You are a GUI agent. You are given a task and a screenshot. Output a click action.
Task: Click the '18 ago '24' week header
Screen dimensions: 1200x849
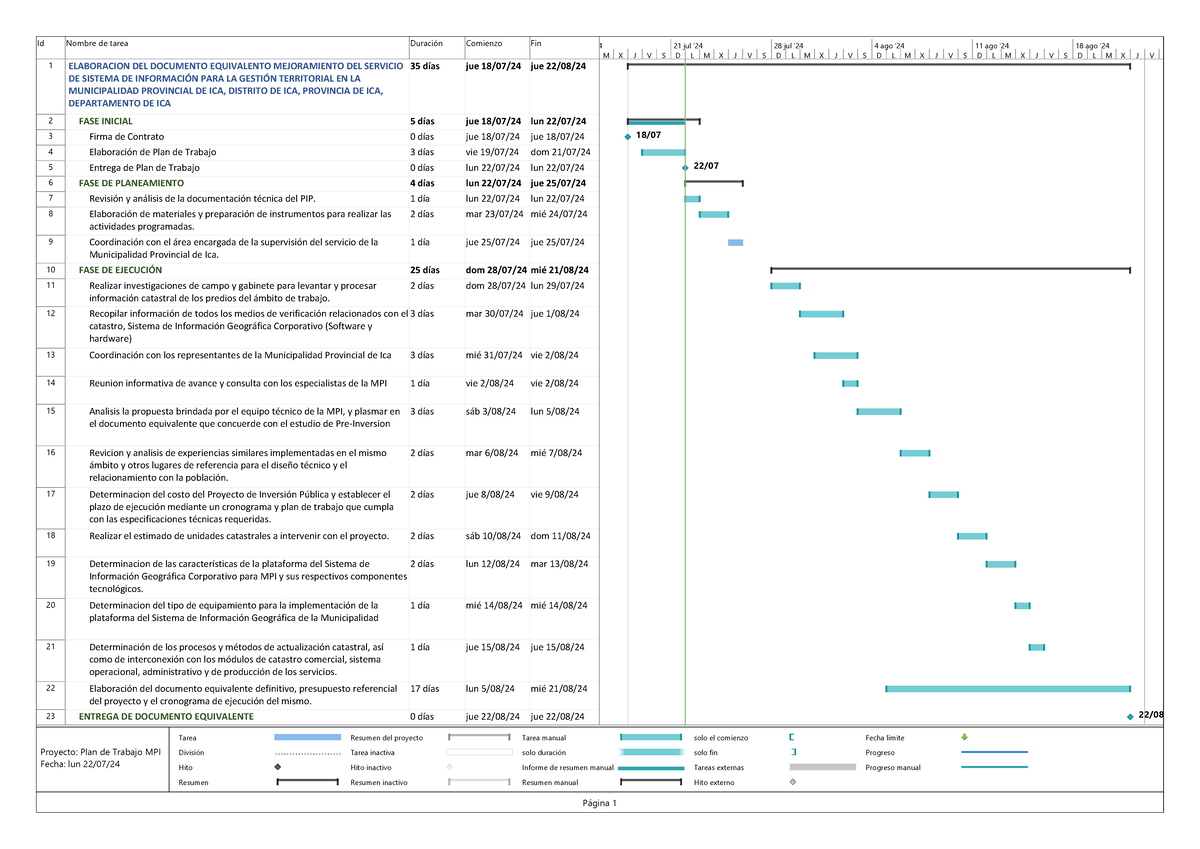(1091, 46)
